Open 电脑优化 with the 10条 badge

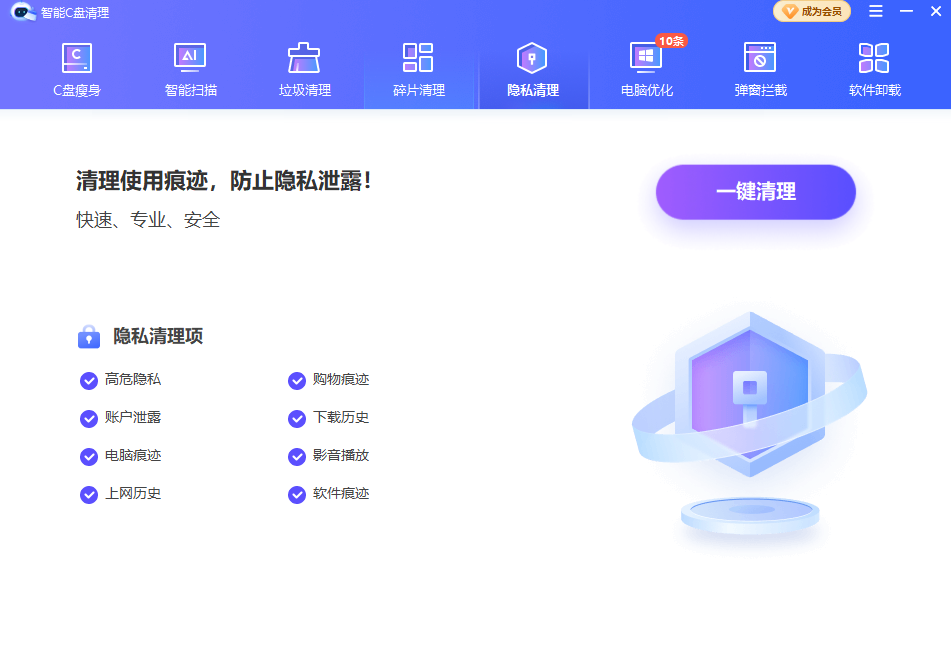[646, 58]
